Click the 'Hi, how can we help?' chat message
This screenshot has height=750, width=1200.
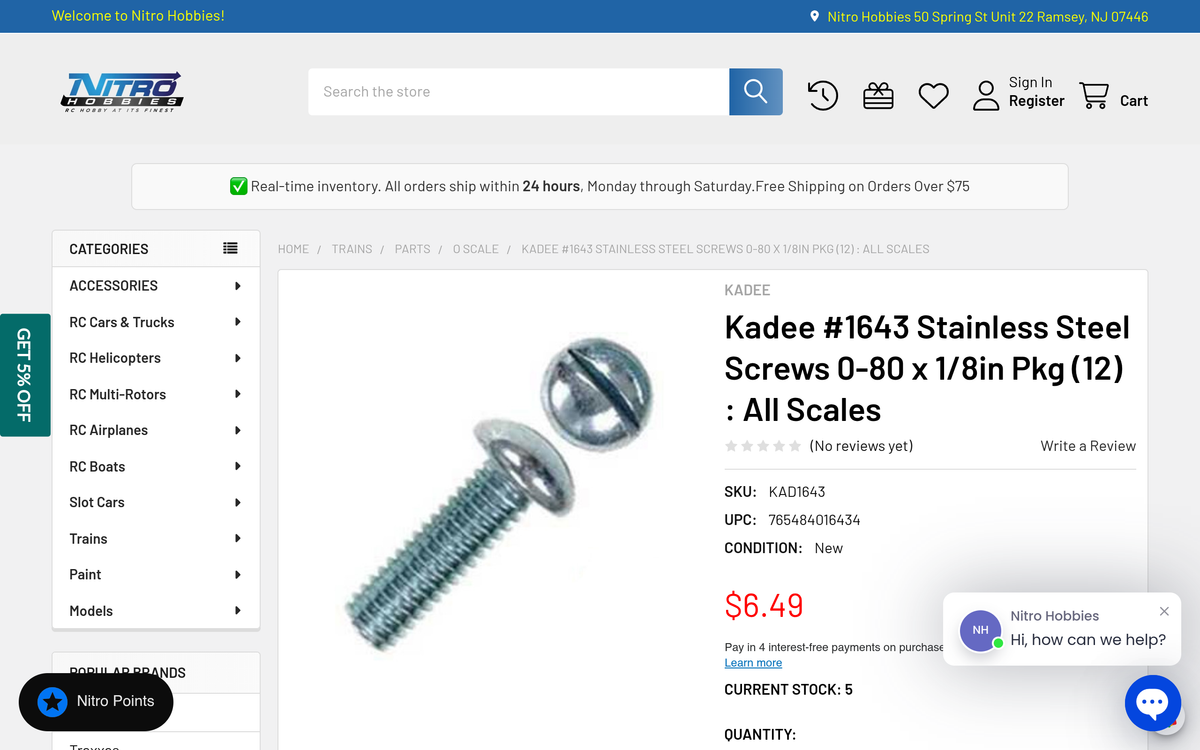click(1088, 640)
